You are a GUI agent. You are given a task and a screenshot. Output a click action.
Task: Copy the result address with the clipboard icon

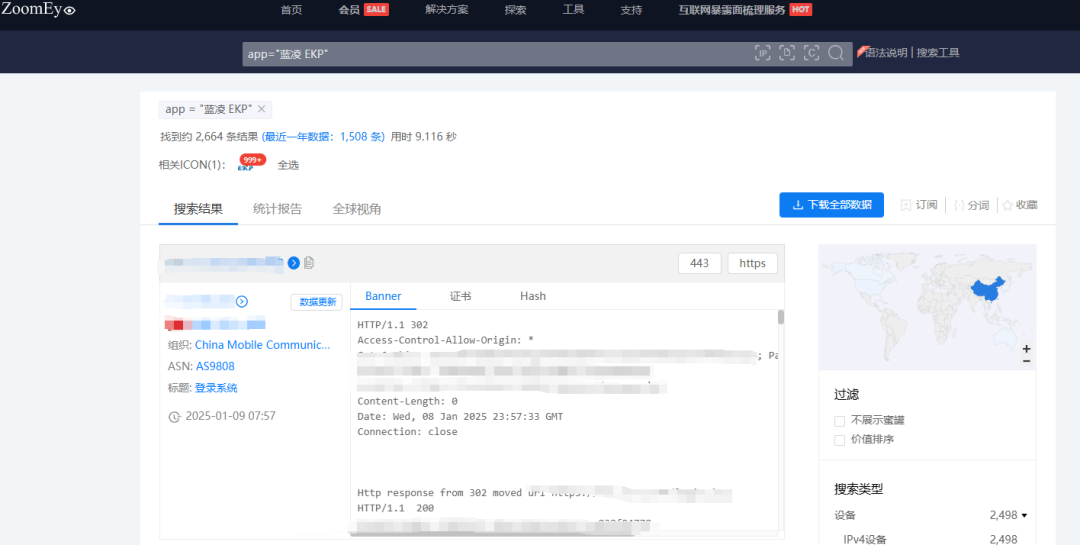coord(309,263)
